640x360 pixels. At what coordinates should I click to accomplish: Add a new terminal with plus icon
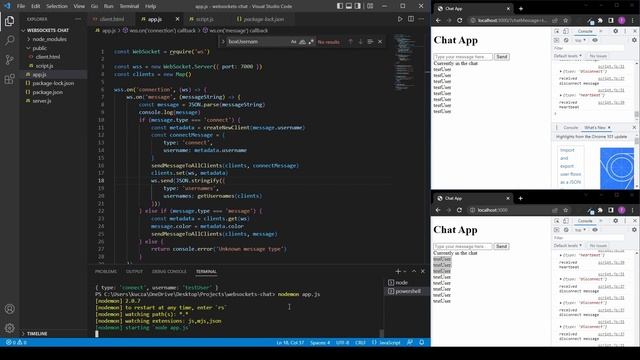398,271
